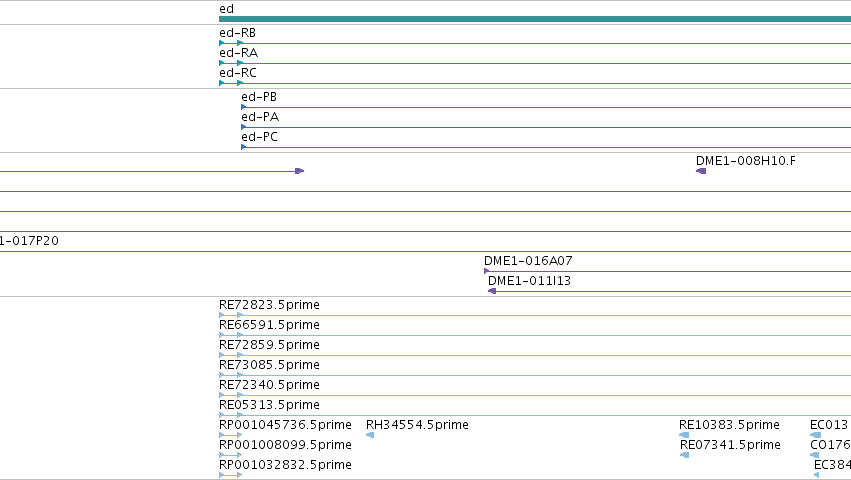851x480 pixels.
Task: Select the RE07341.5prime arrow glyph
Action: [684, 455]
